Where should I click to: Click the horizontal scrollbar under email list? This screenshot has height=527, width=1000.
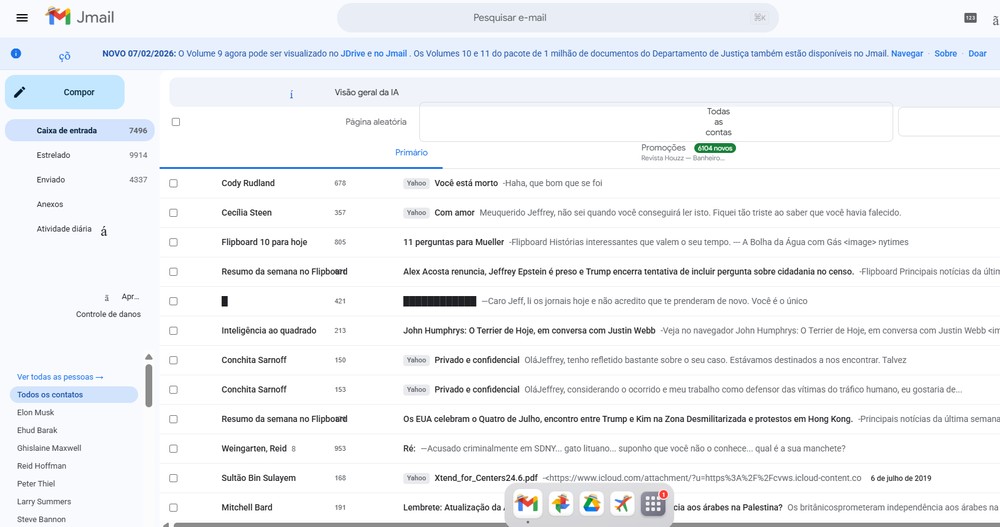tap(587, 524)
